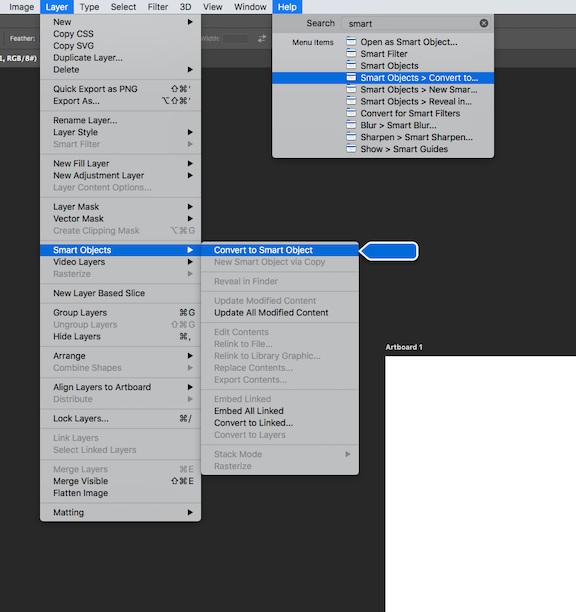Open the Type menu
Image resolution: width=576 pixels, height=612 pixels.
tap(89, 7)
